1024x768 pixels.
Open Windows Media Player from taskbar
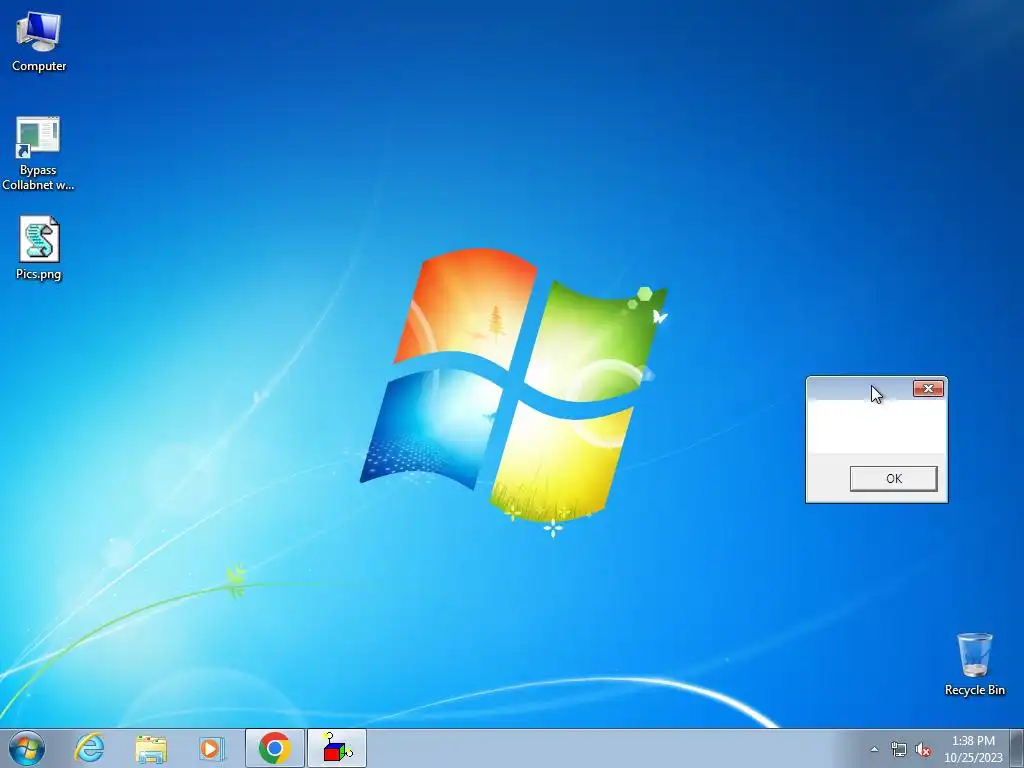(x=212, y=748)
